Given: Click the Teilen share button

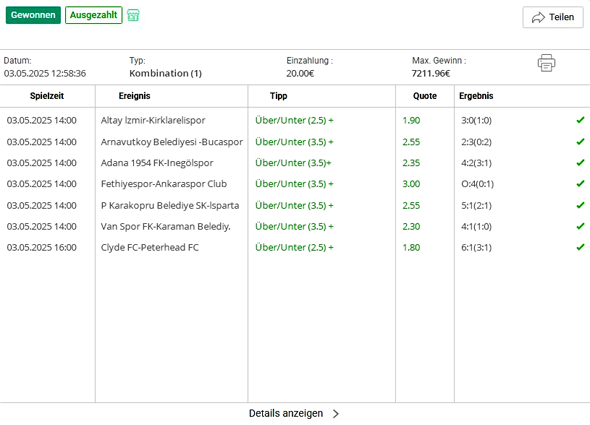Looking at the screenshot, I should (x=553, y=17).
